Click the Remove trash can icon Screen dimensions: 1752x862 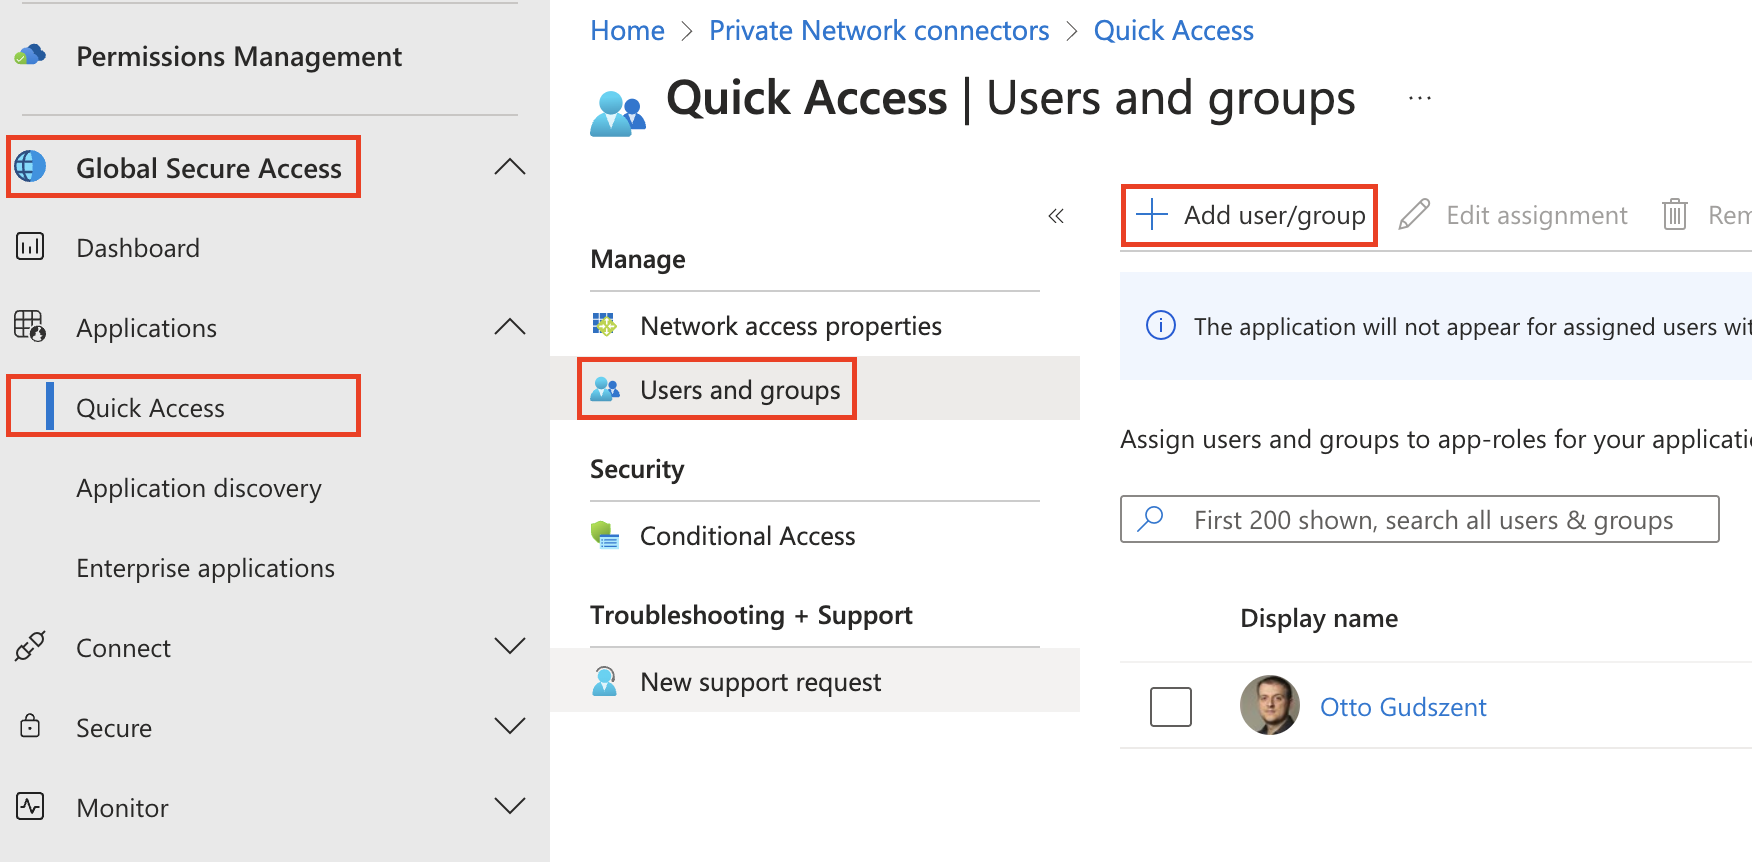tap(1675, 214)
